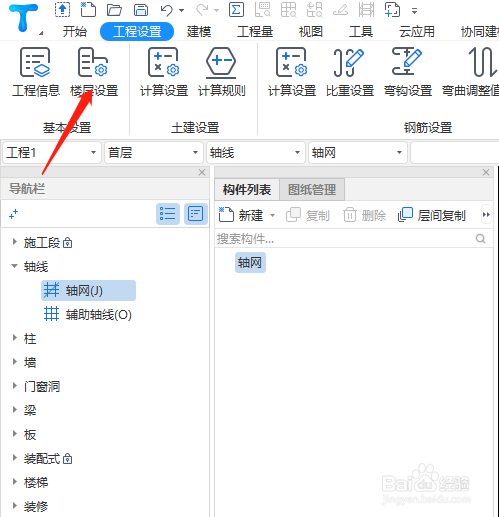Open the 新建 dropdown arrow
Screen dimensions: 499x517
tap(272, 215)
